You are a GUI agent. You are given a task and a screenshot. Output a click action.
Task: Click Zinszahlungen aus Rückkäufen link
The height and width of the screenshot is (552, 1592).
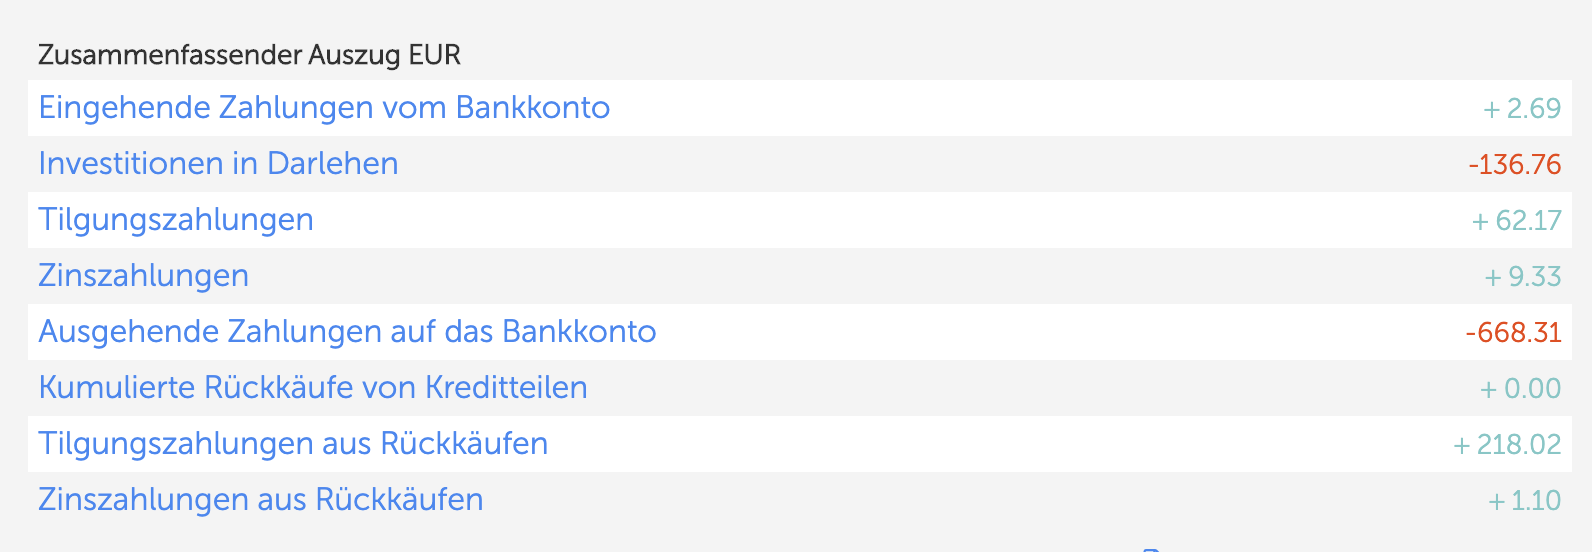coord(260,500)
